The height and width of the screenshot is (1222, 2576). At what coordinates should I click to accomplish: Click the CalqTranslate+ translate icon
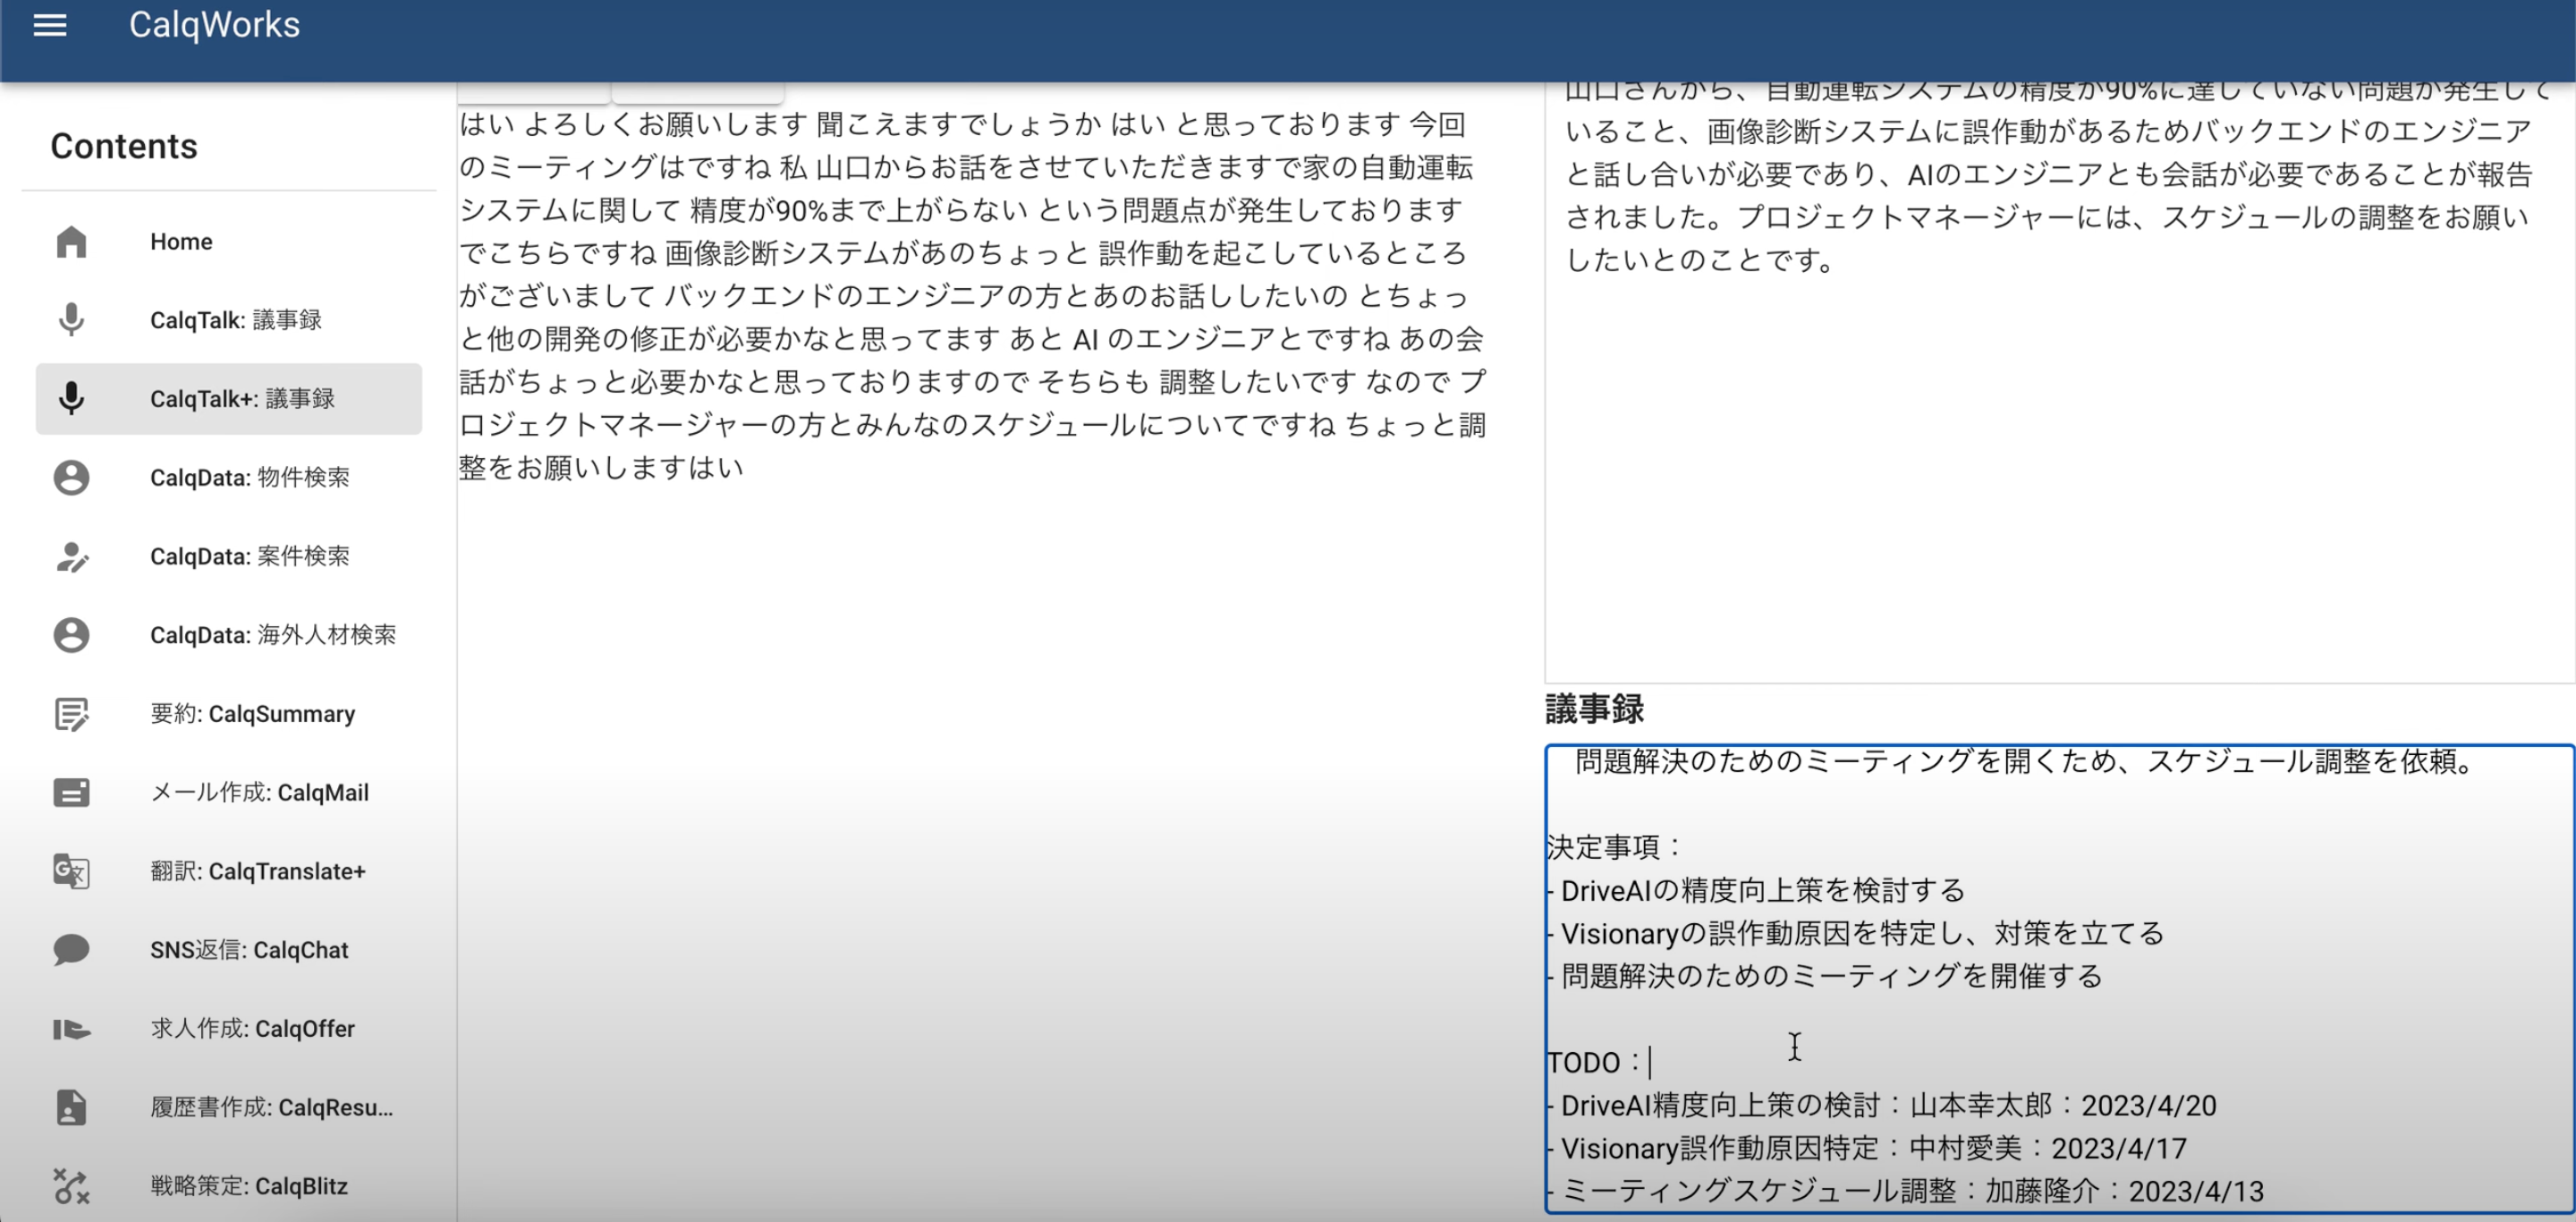(71, 871)
